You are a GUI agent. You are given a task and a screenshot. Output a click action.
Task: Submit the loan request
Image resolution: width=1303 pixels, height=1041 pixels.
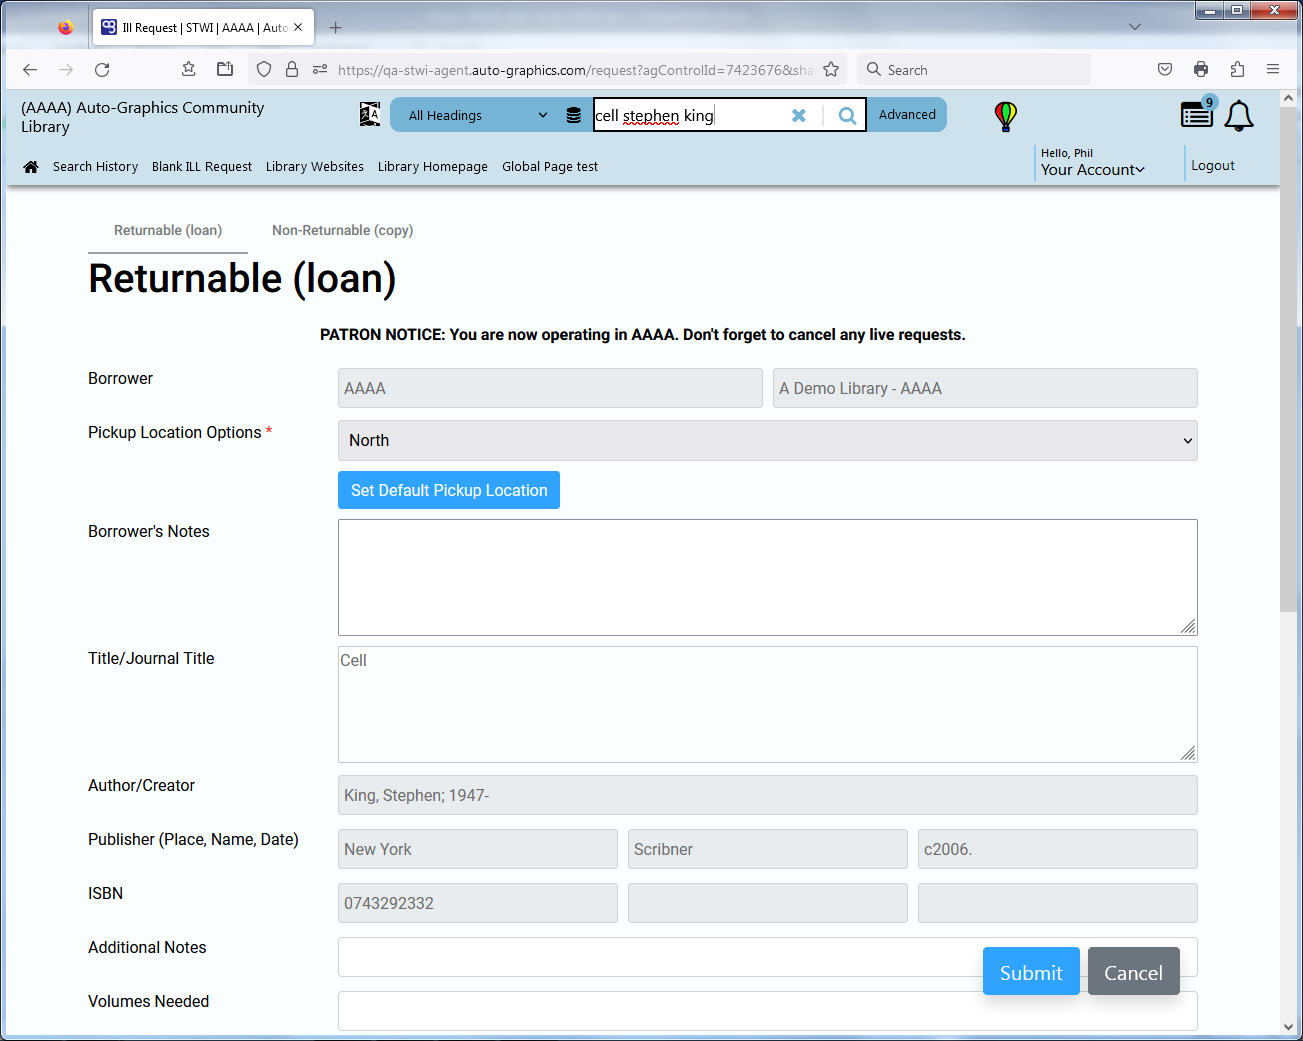click(1031, 972)
